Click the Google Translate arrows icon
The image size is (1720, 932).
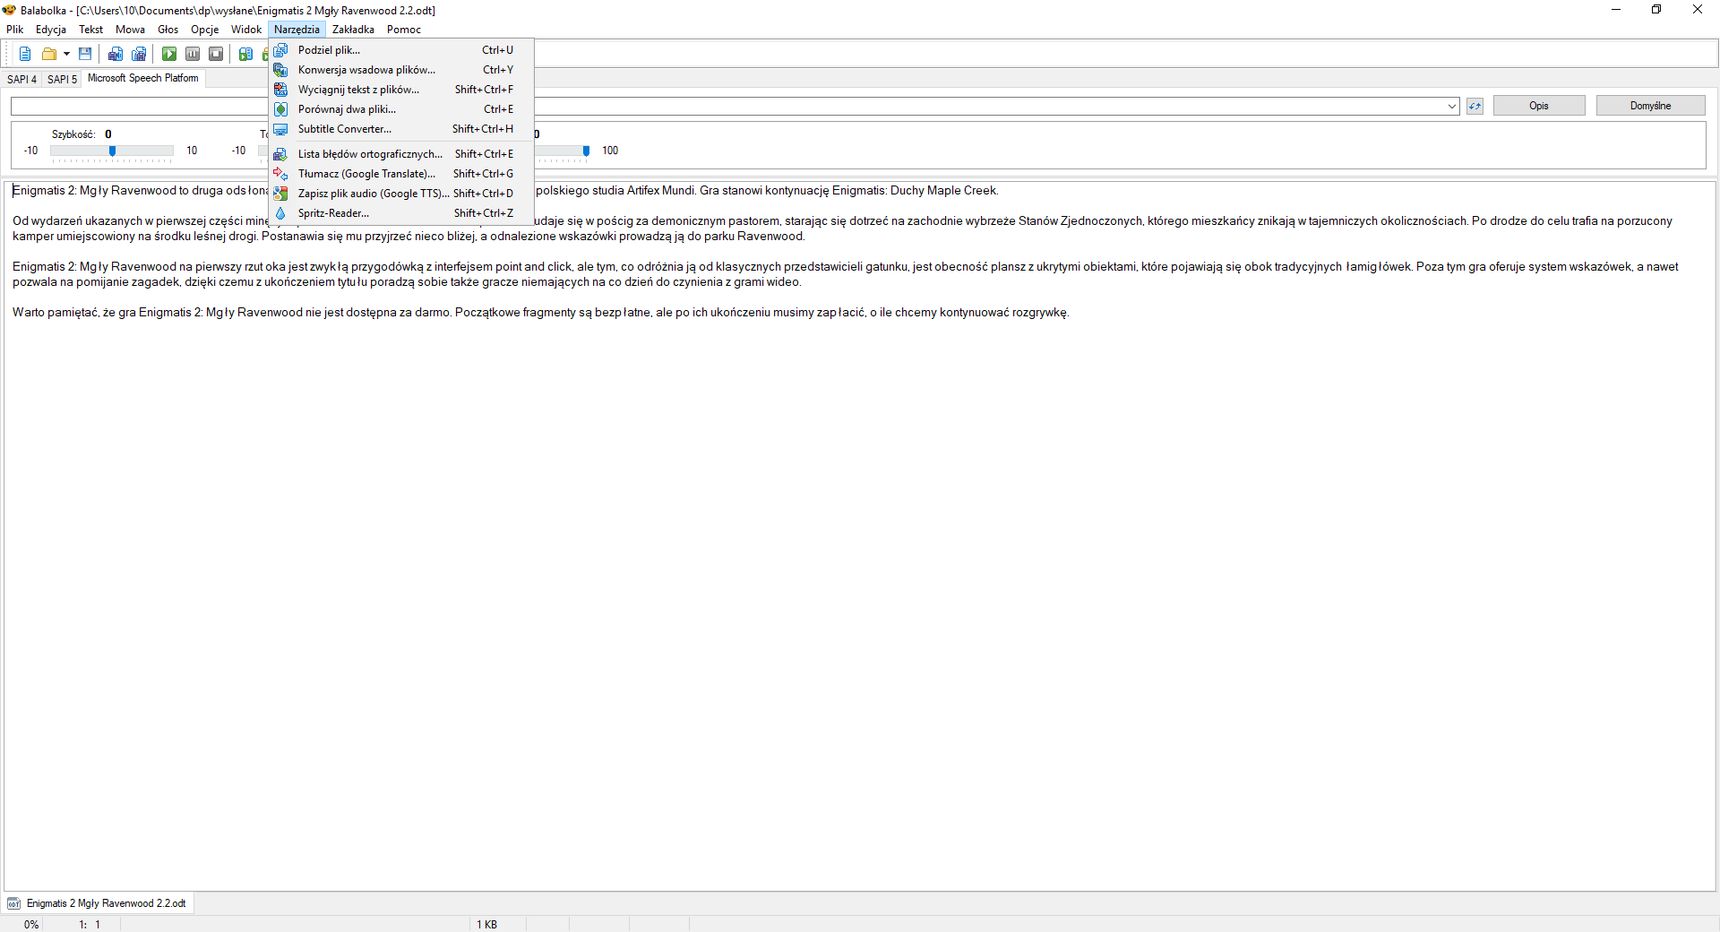281,174
